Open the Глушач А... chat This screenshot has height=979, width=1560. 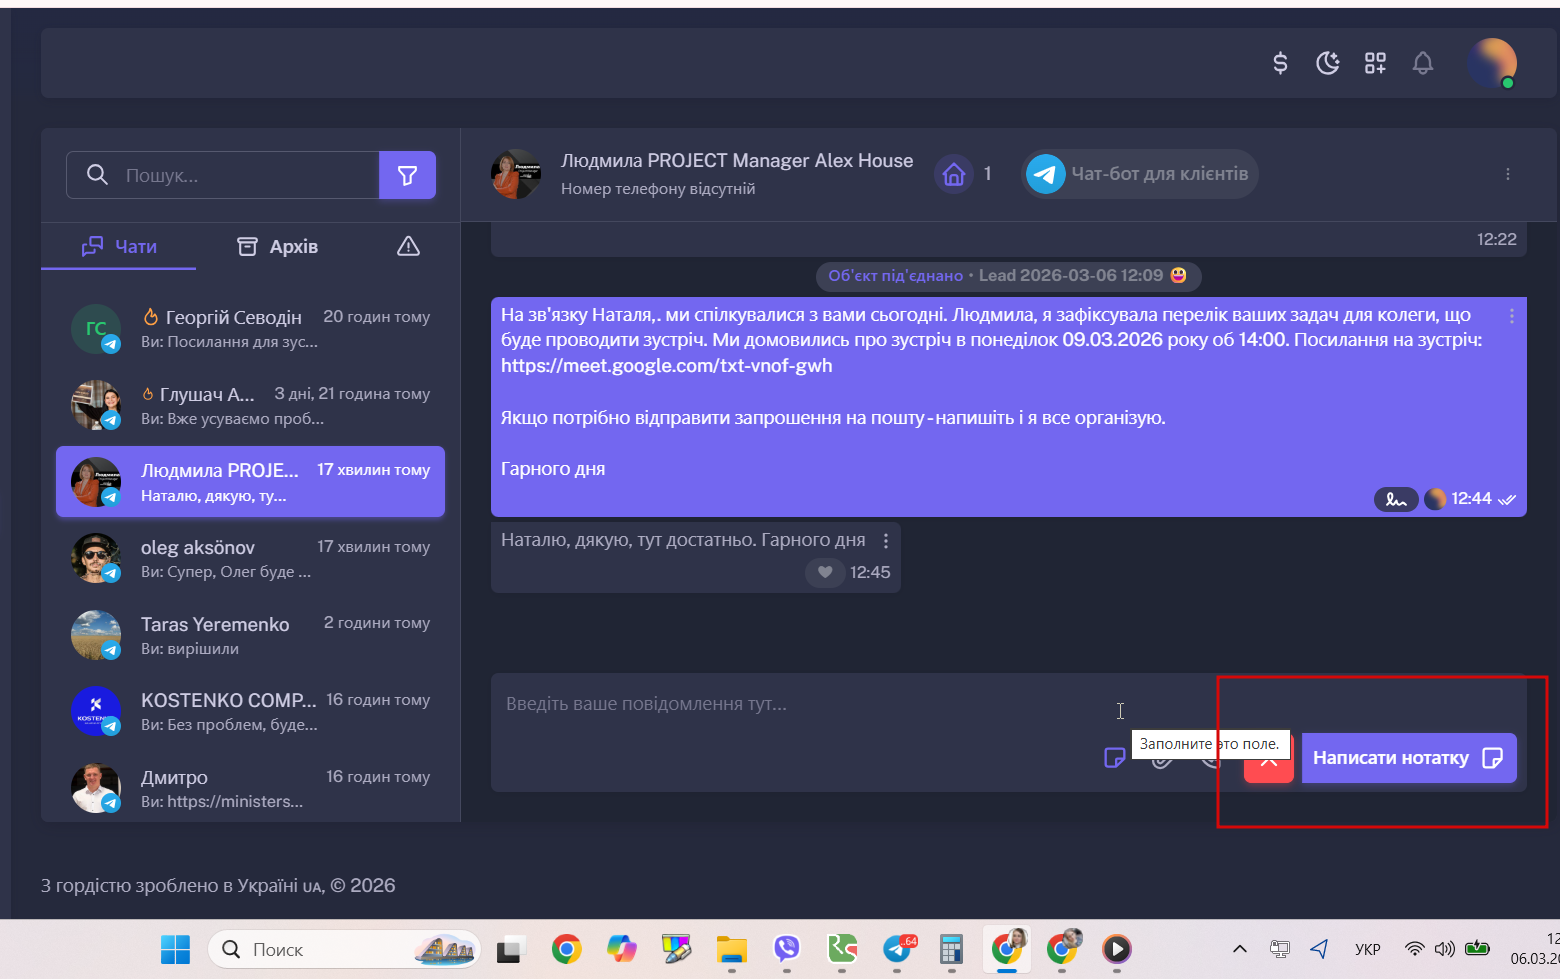coord(250,405)
